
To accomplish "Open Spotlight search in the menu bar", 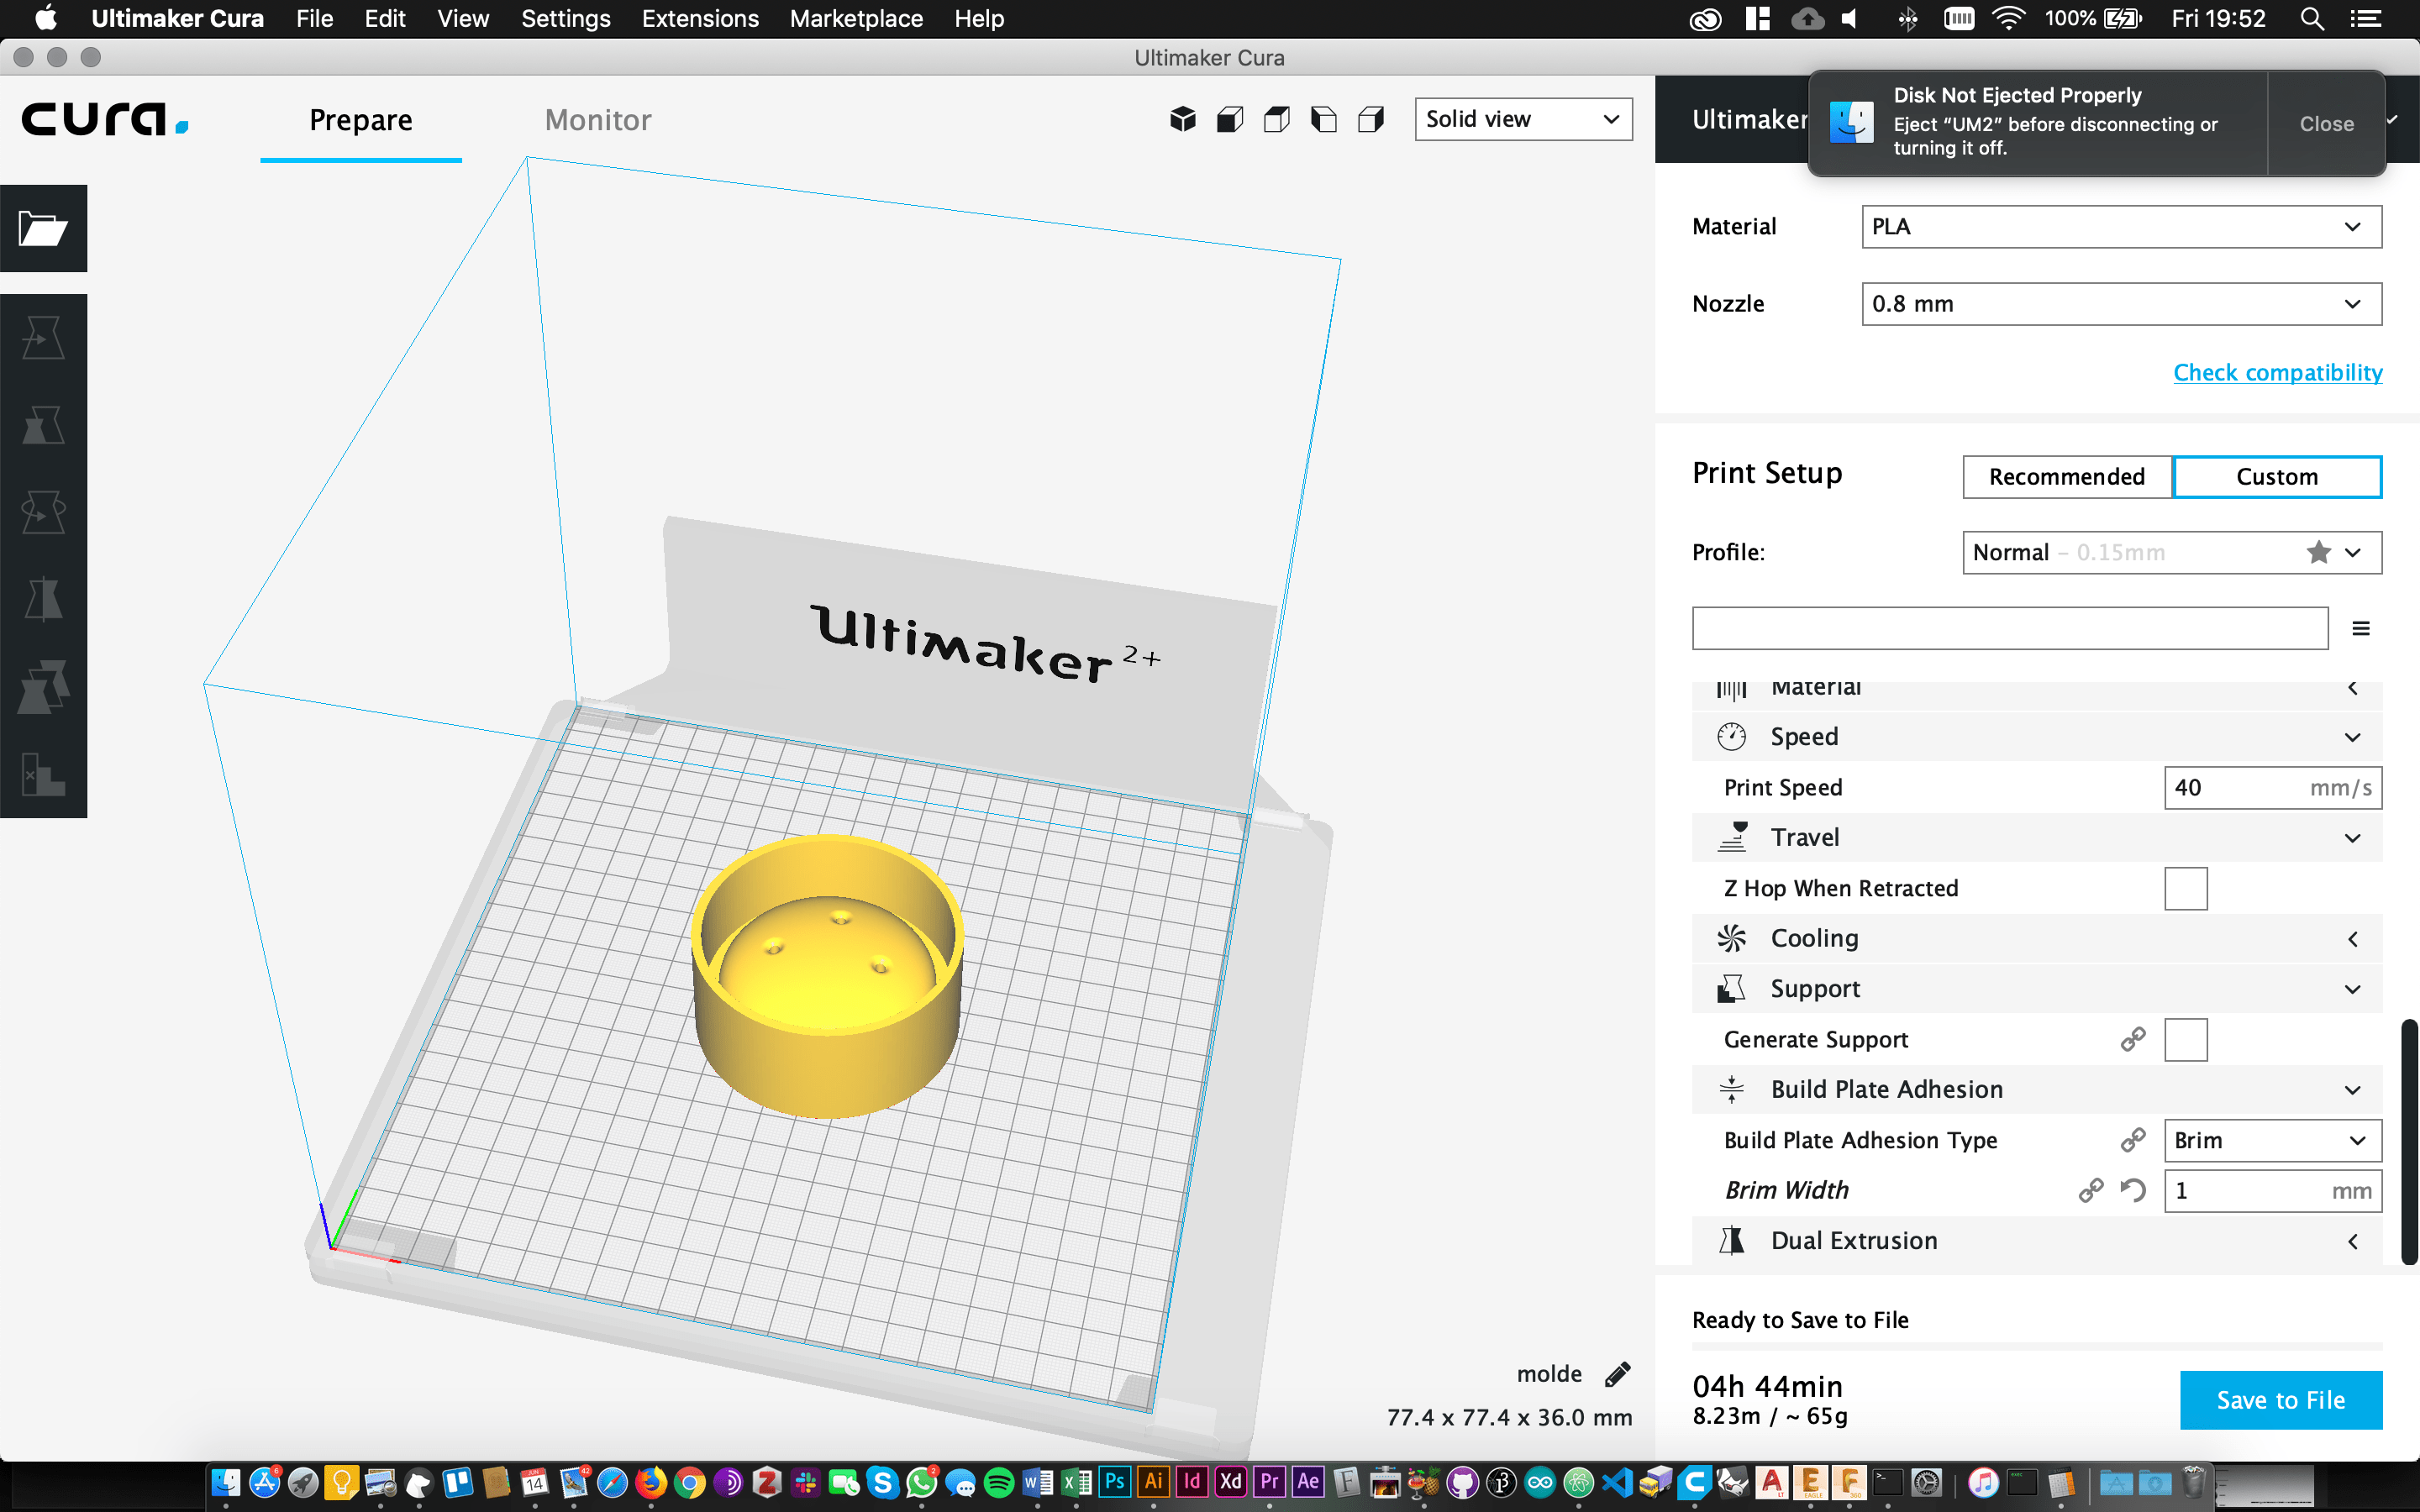I will (x=2311, y=19).
